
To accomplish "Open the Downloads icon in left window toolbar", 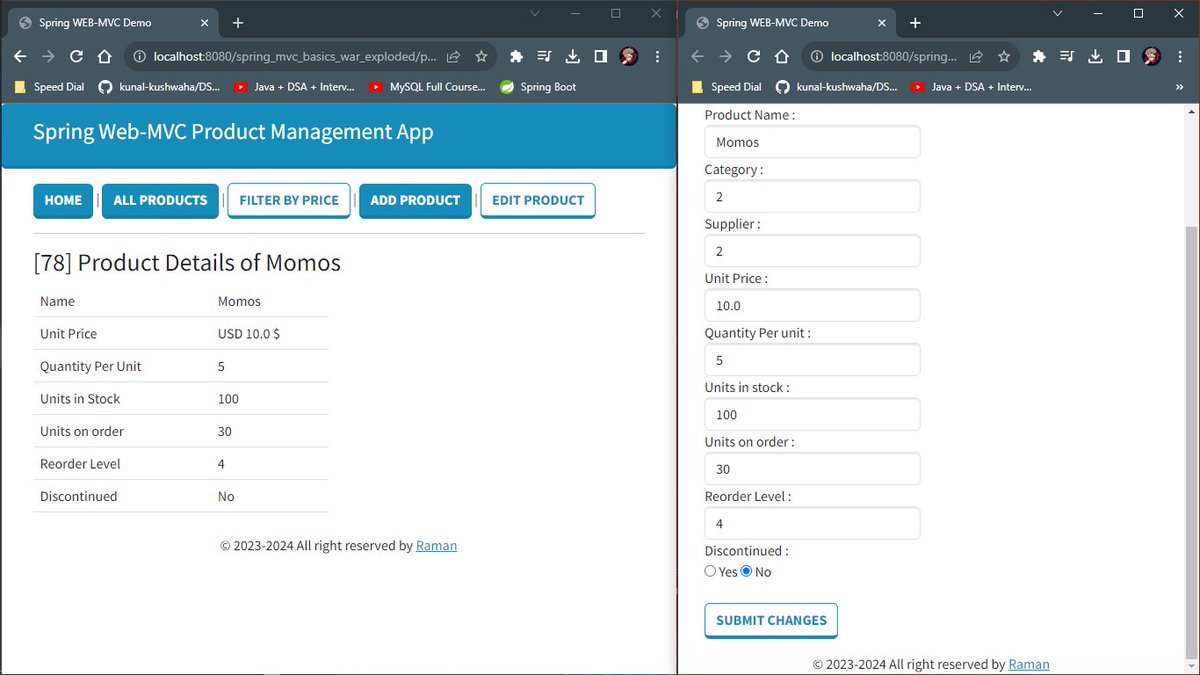I will pyautogui.click(x=572, y=56).
